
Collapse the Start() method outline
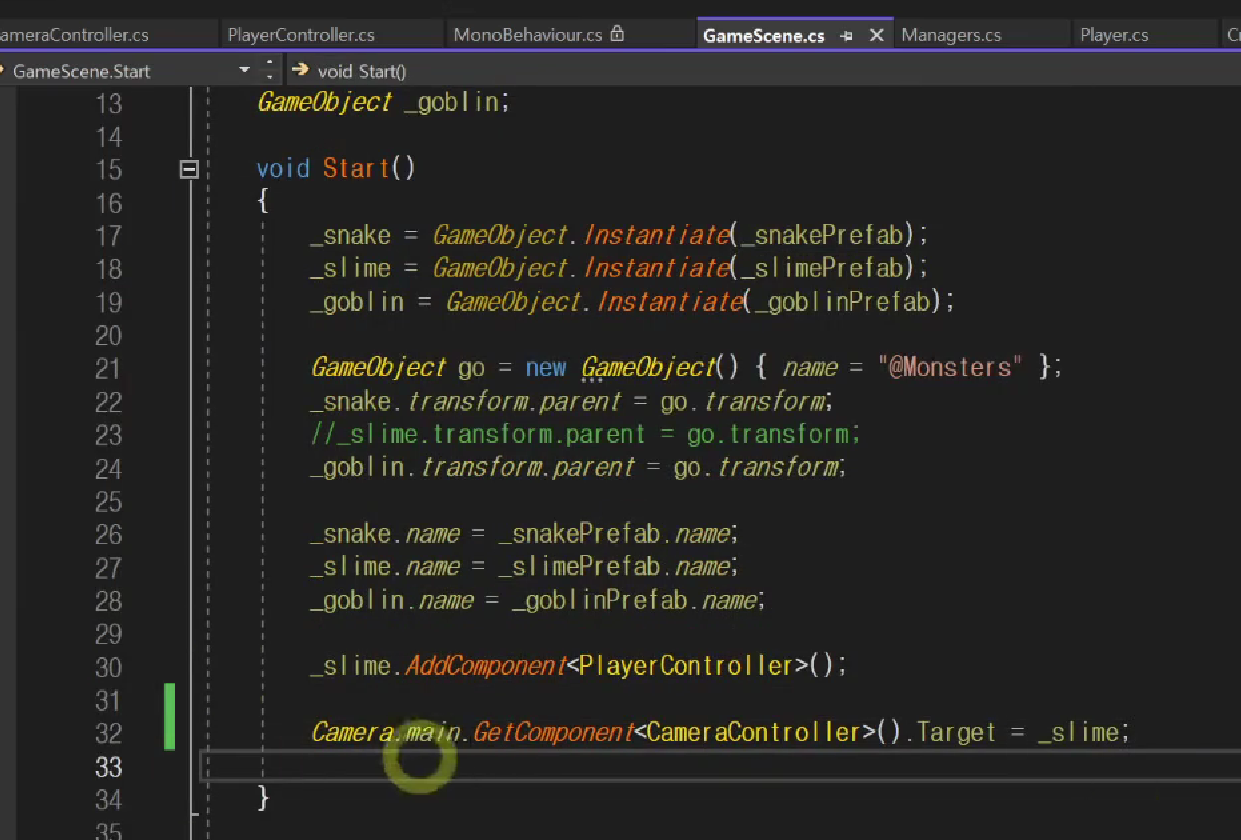[x=188, y=169]
